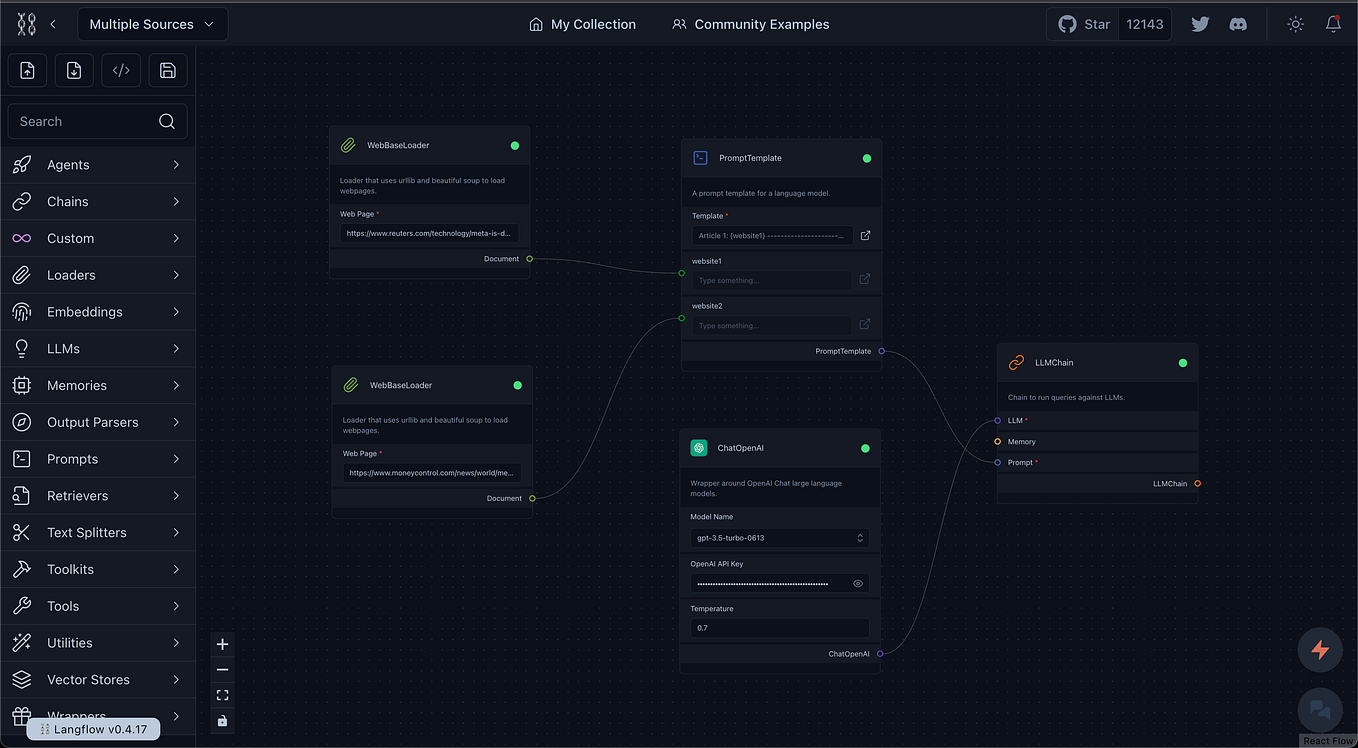Open the Twitter icon in the top bar
1358x748 pixels.
(x=1199, y=23)
